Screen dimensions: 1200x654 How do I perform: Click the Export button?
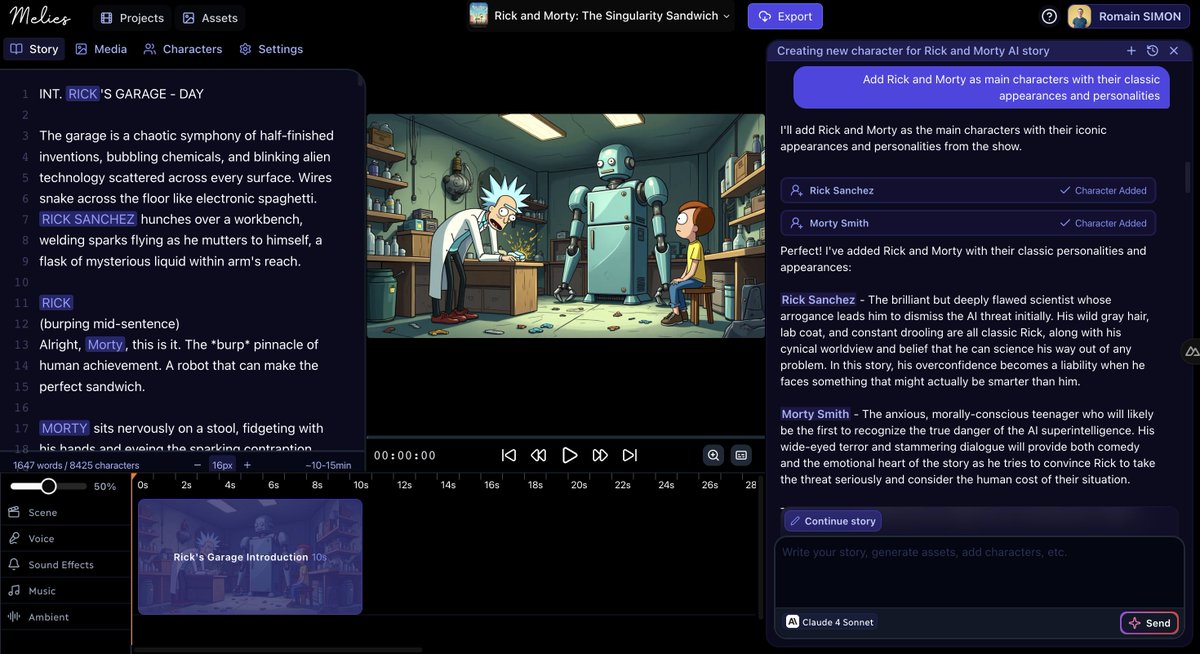click(785, 16)
